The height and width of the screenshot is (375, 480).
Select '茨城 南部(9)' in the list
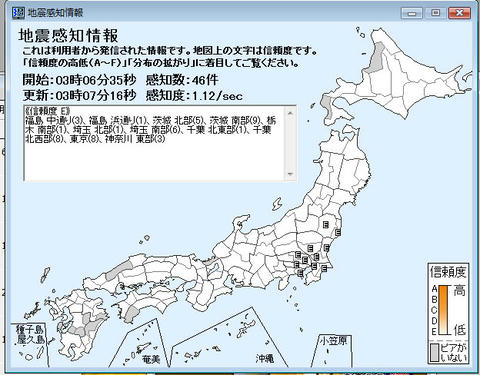[x=236, y=120]
